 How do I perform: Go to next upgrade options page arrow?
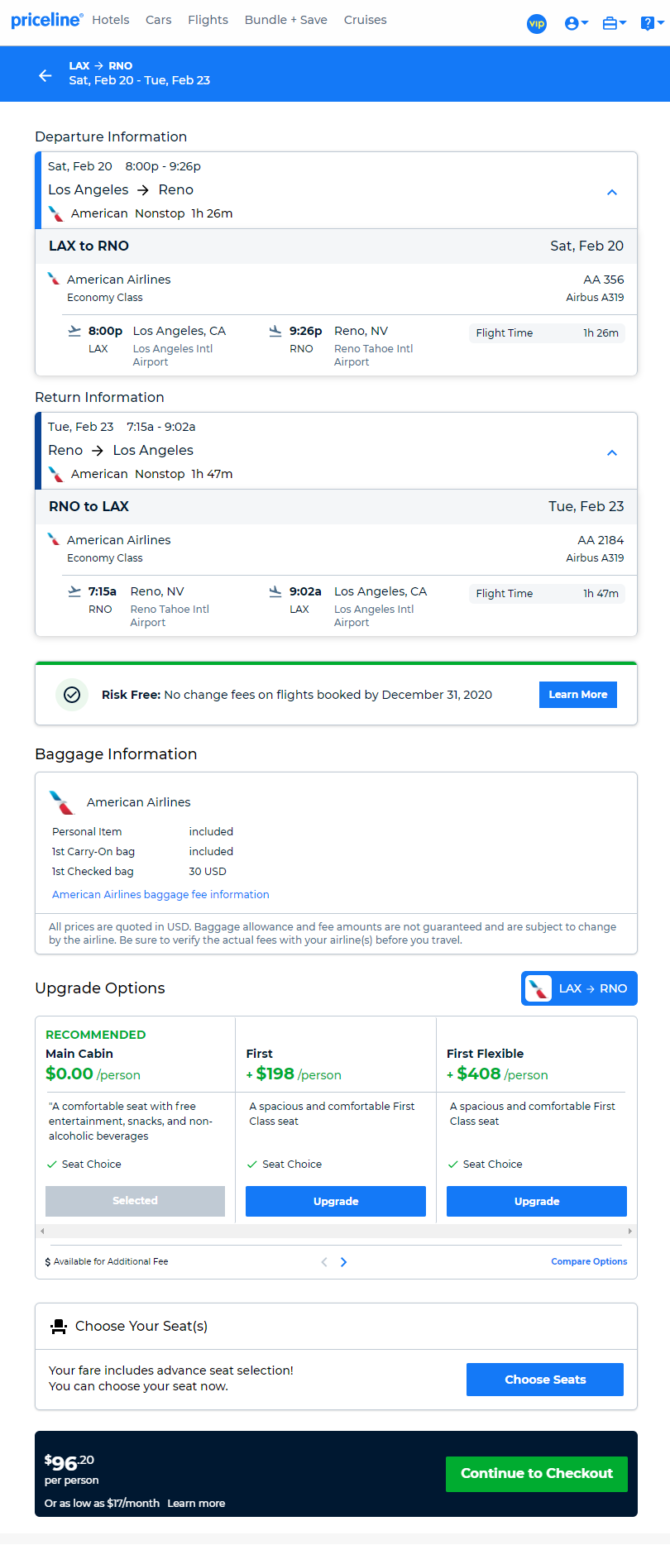(344, 1262)
